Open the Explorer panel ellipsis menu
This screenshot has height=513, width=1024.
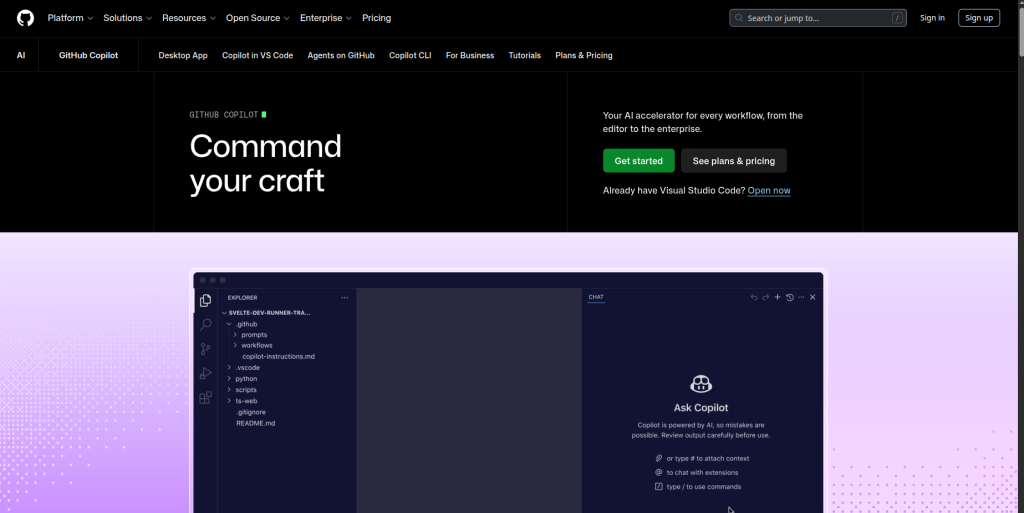345,298
